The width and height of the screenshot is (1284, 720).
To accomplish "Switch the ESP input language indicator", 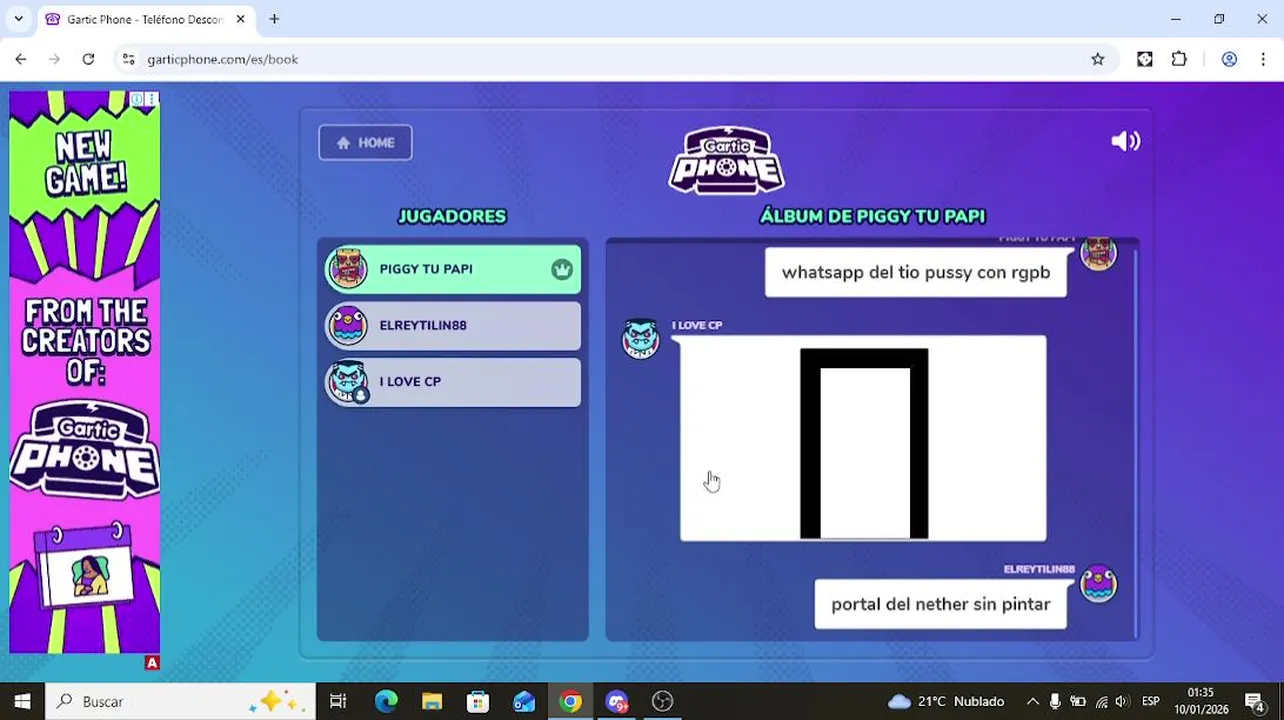I will point(1151,701).
